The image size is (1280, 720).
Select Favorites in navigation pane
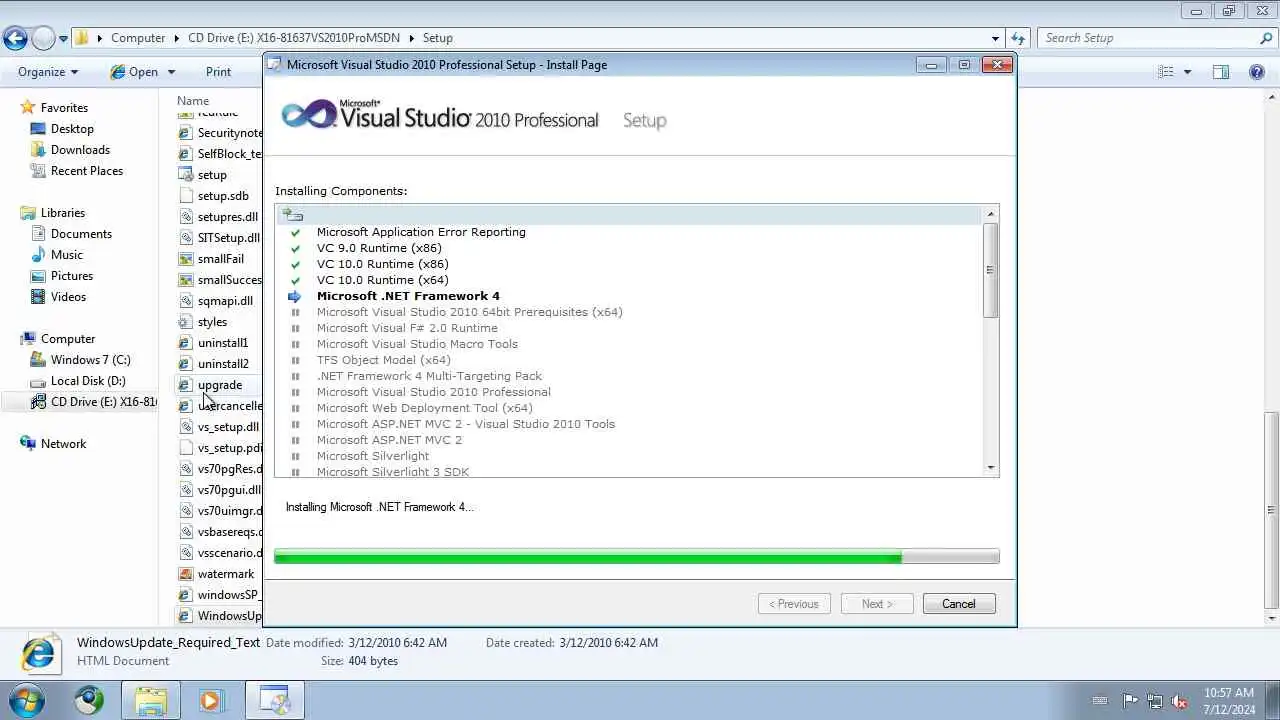pos(64,107)
